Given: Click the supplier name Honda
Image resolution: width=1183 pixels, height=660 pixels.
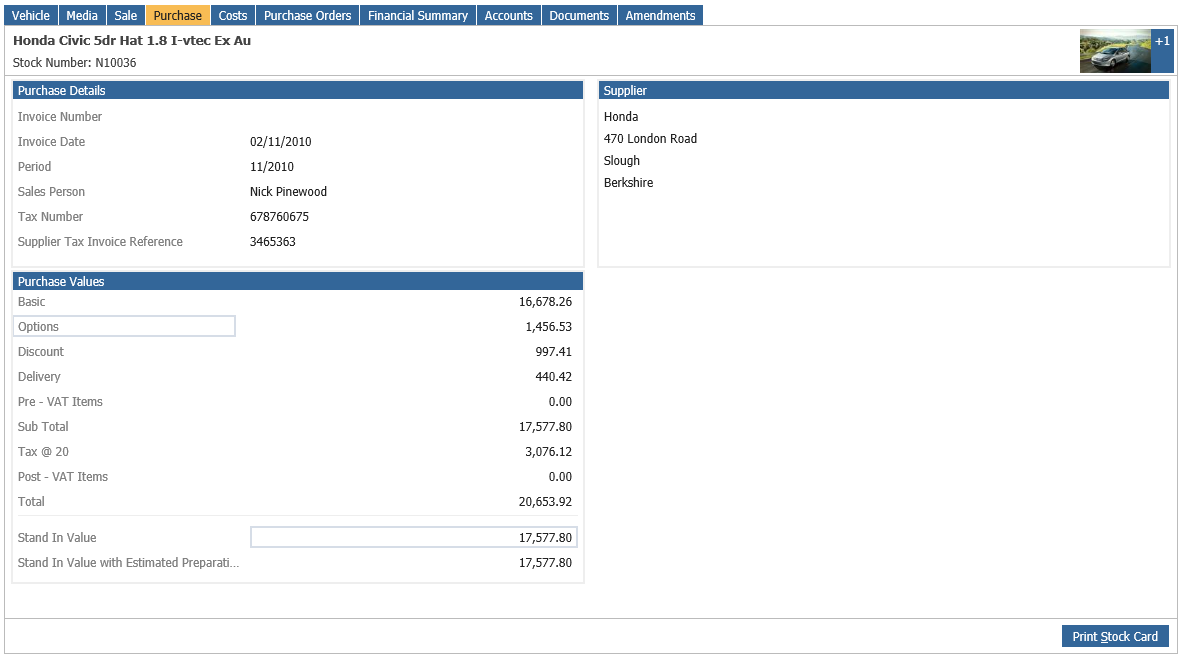Looking at the screenshot, I should point(621,117).
